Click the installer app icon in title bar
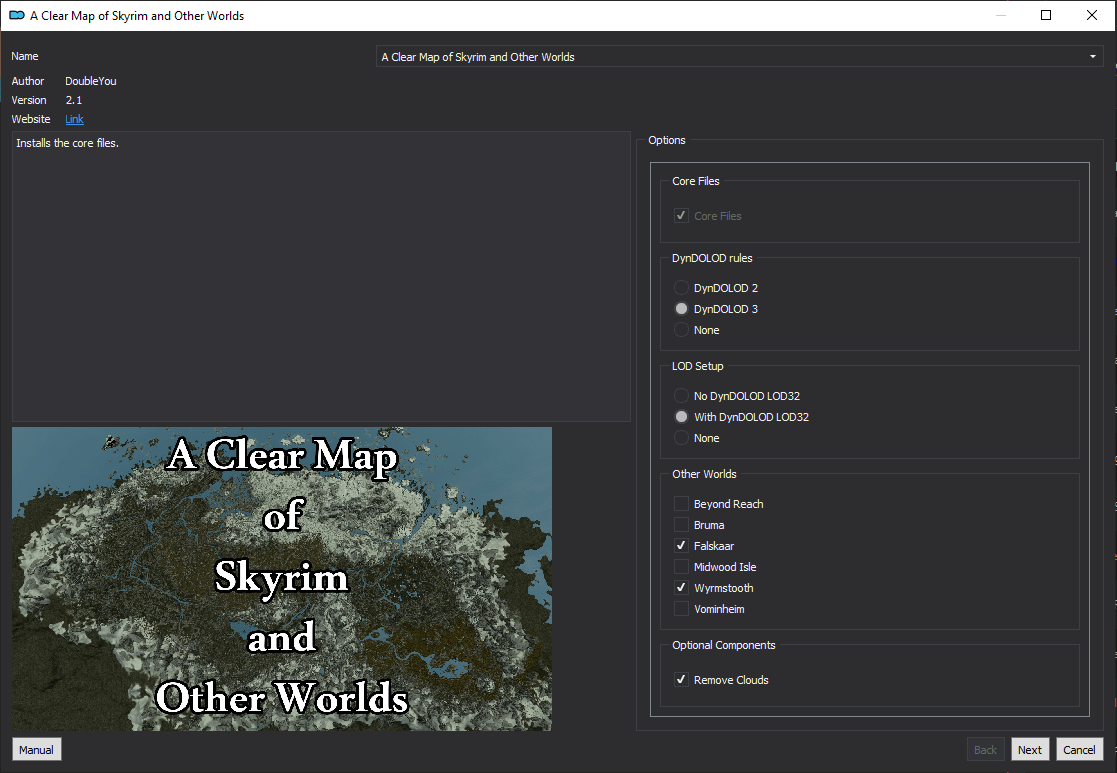This screenshot has width=1117, height=773. (16, 15)
